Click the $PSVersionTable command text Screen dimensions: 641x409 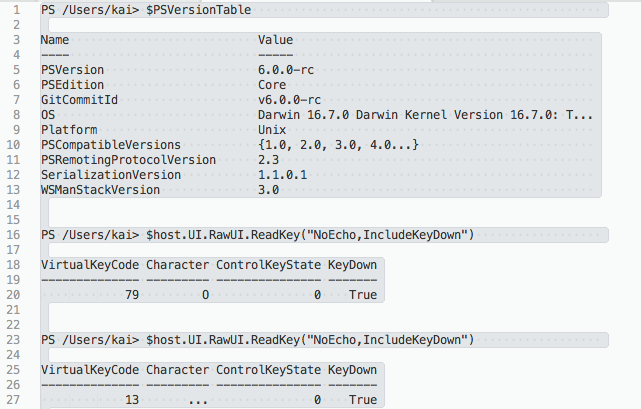coord(198,9)
